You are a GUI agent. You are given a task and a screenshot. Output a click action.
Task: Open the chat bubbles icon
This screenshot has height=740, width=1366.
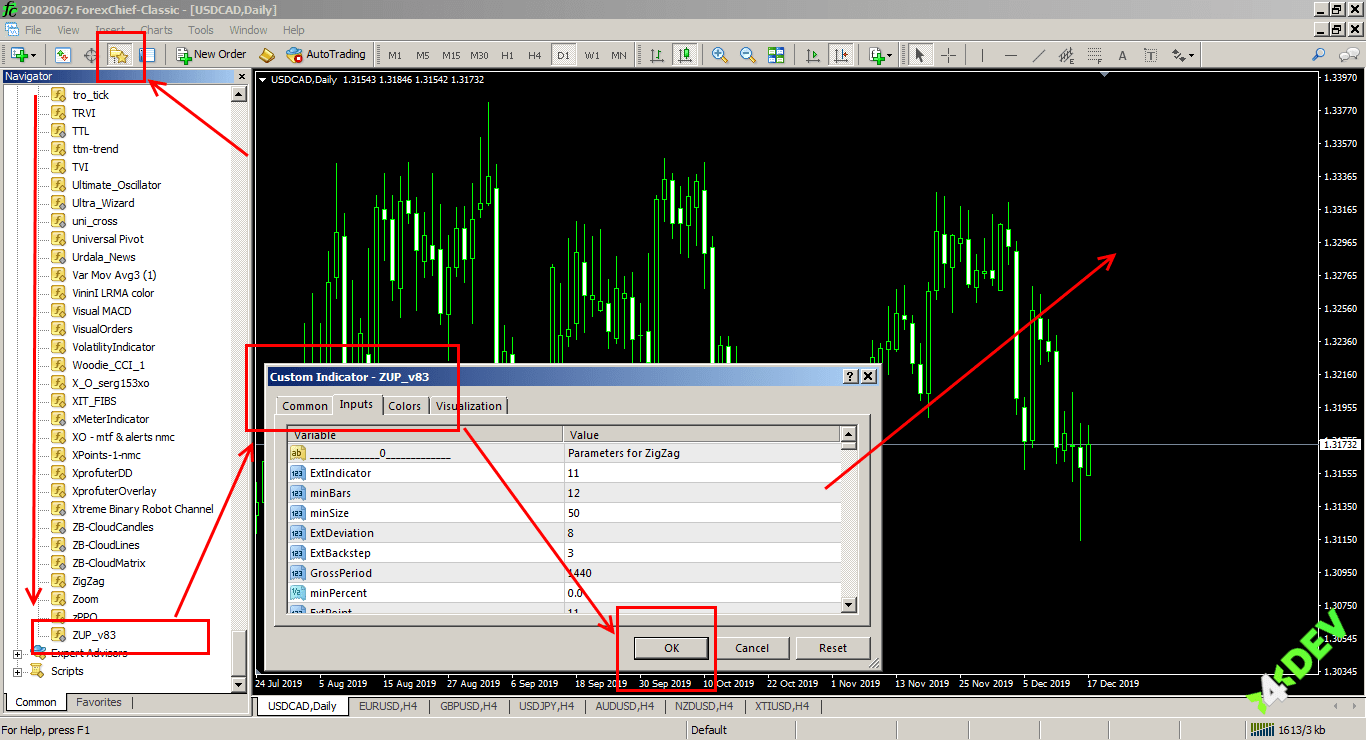(x=1347, y=55)
